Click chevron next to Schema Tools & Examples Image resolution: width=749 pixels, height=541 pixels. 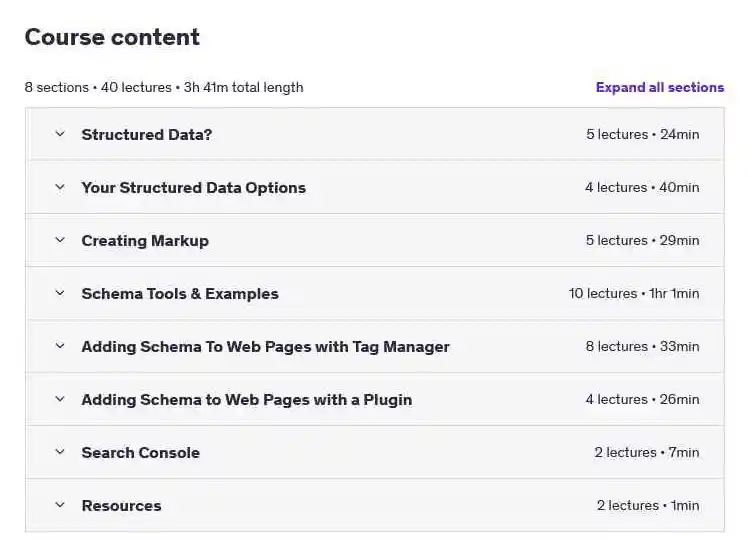pyautogui.click(x=60, y=293)
